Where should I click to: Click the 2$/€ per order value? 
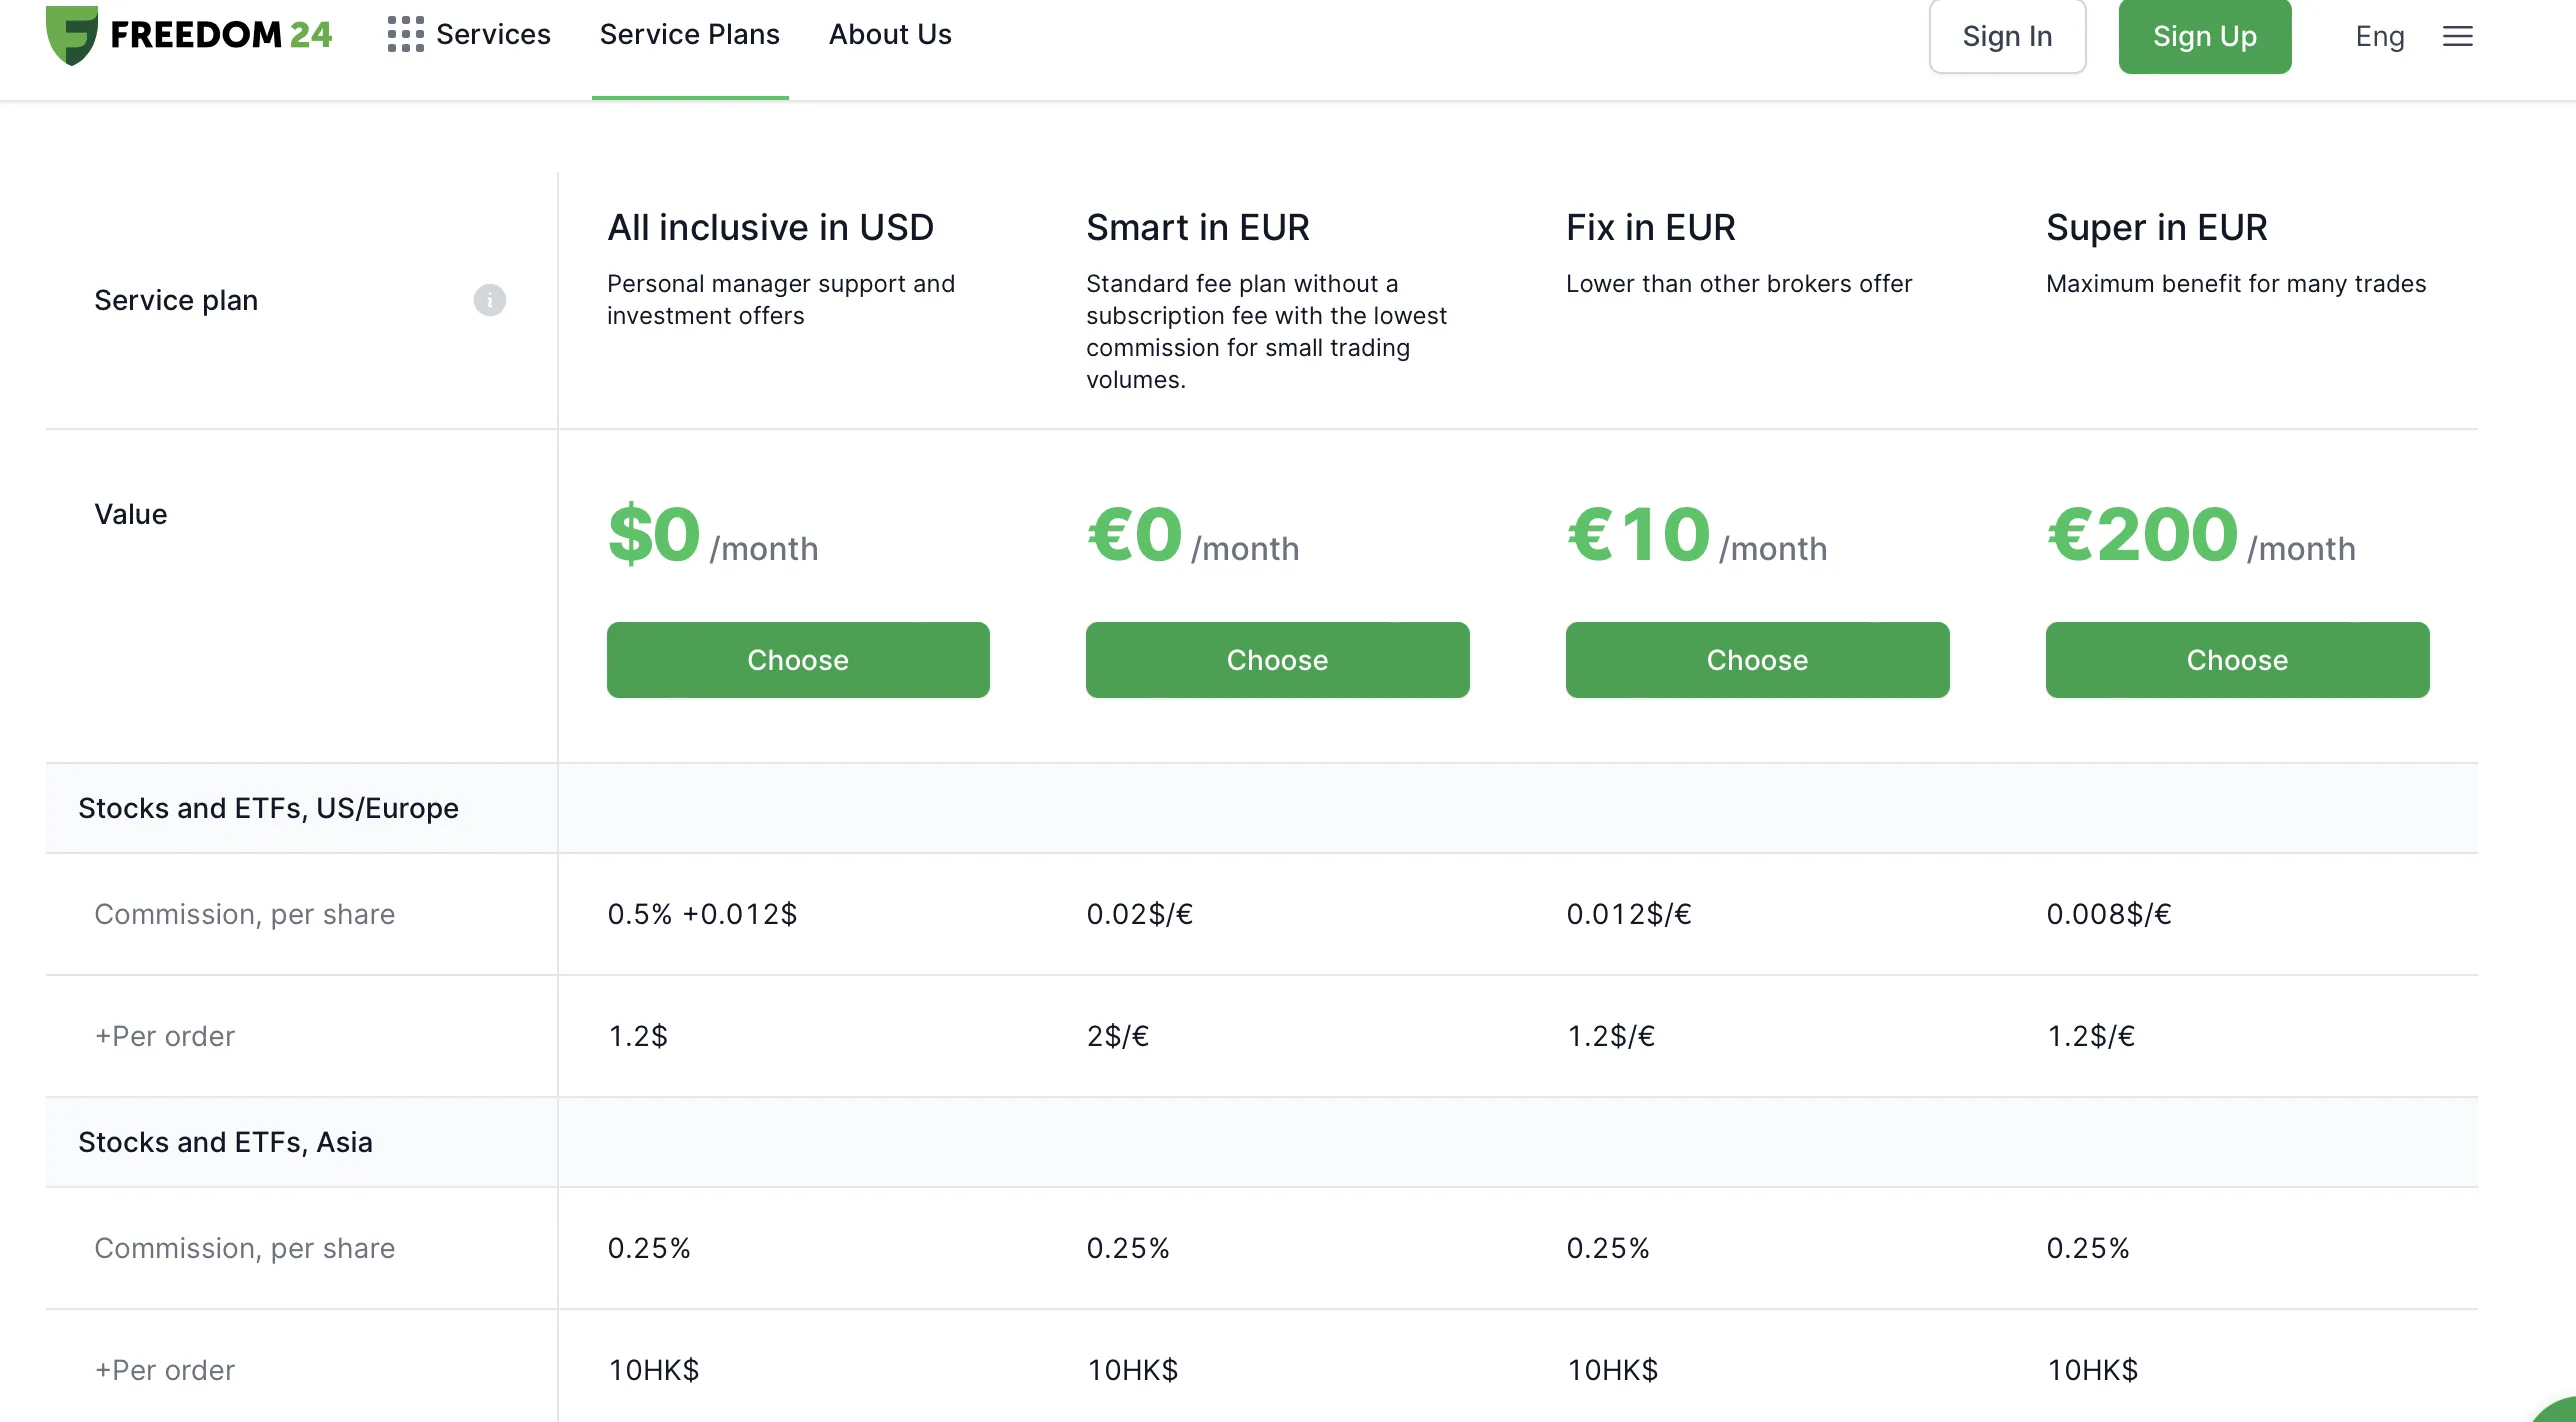click(x=1117, y=1036)
